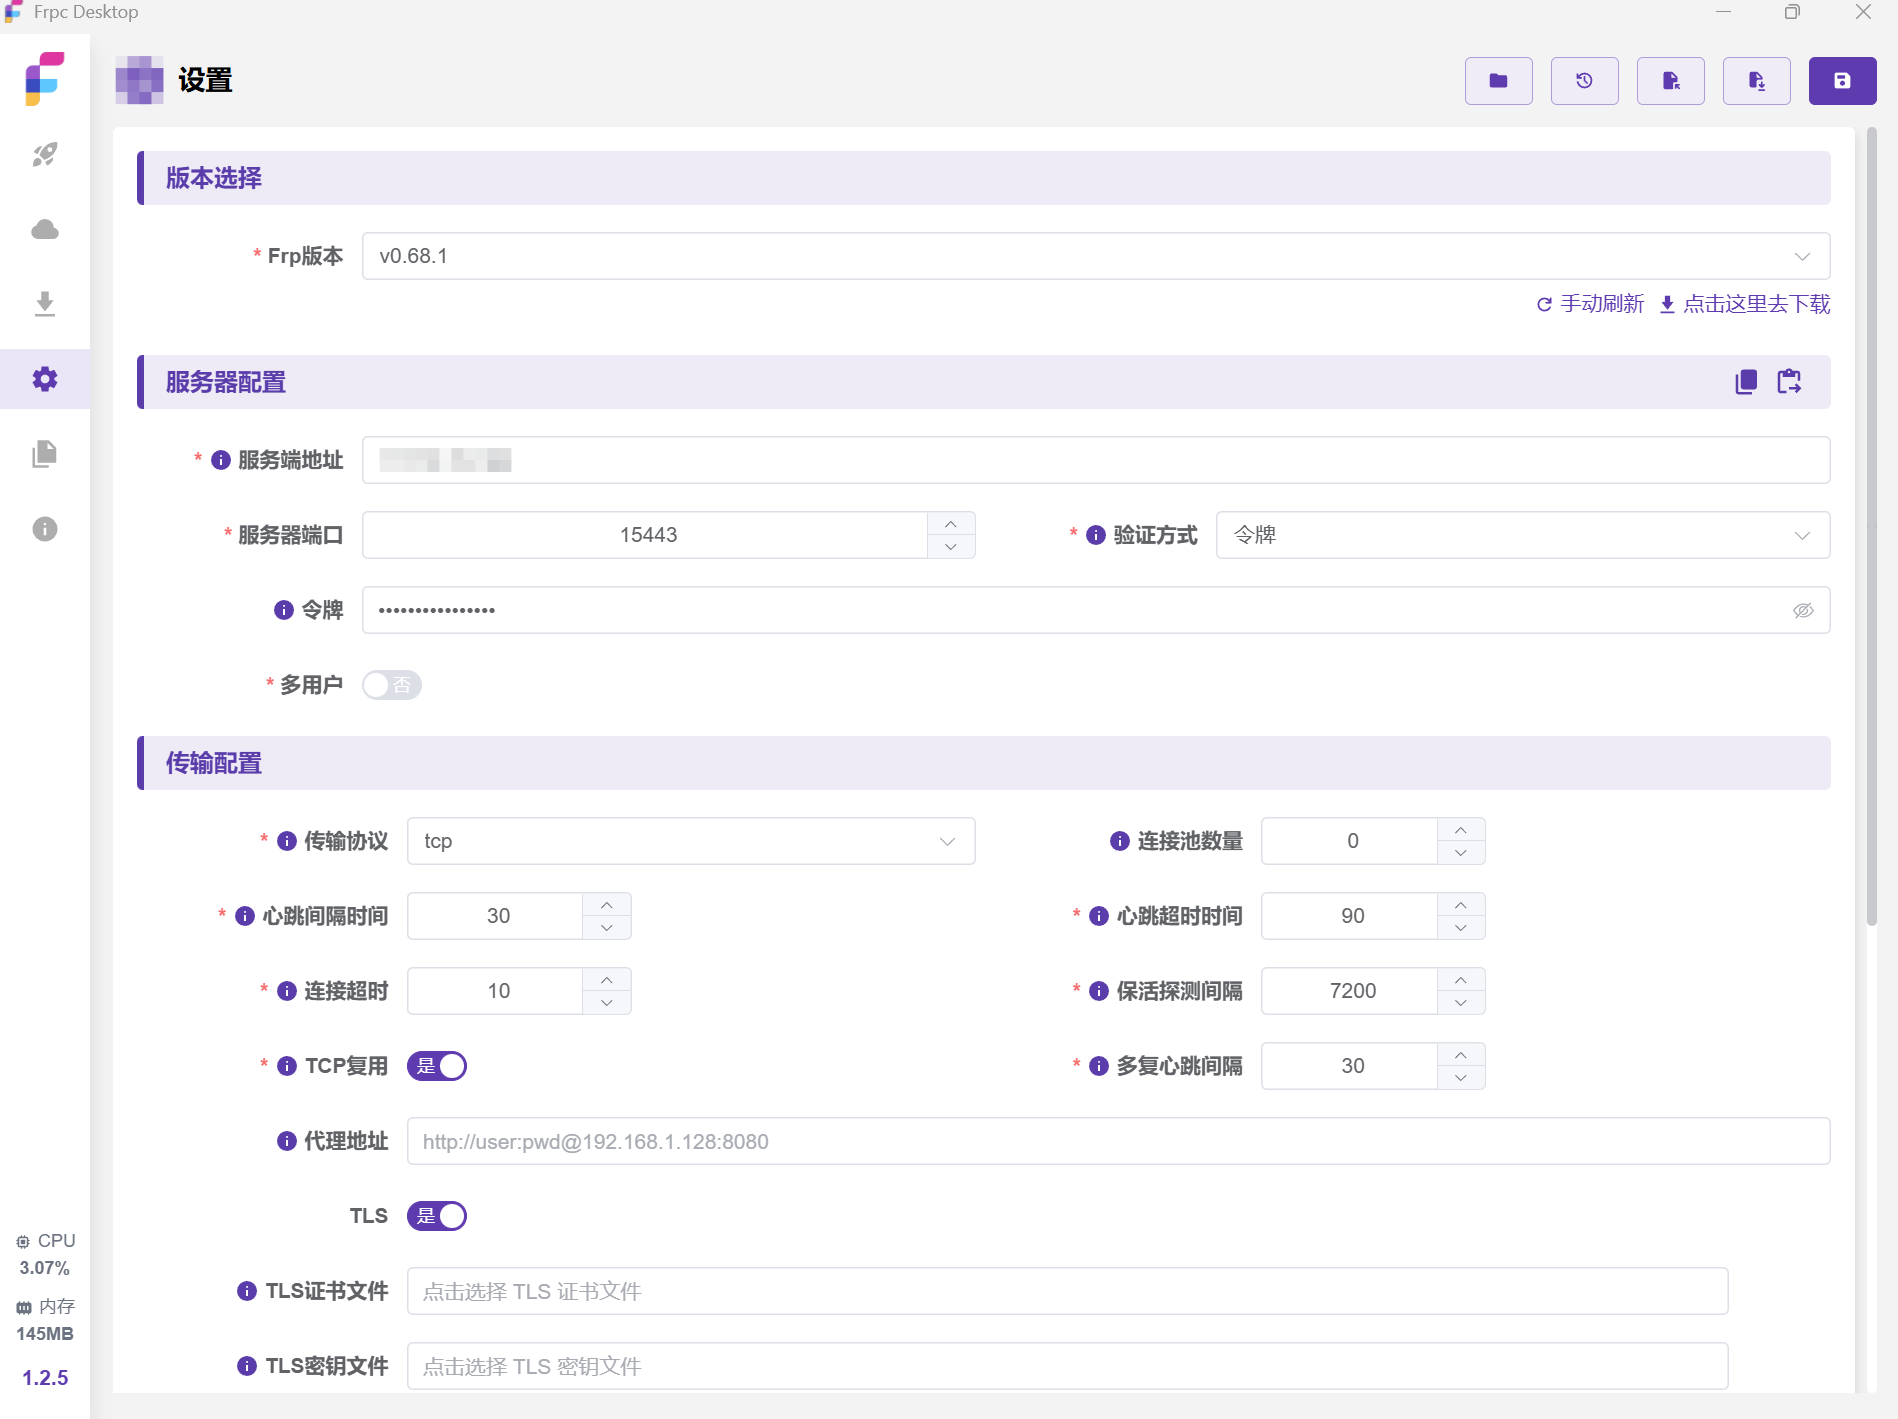
Task: Click info icon beside 心跳超时时间
Action: [1099, 916]
